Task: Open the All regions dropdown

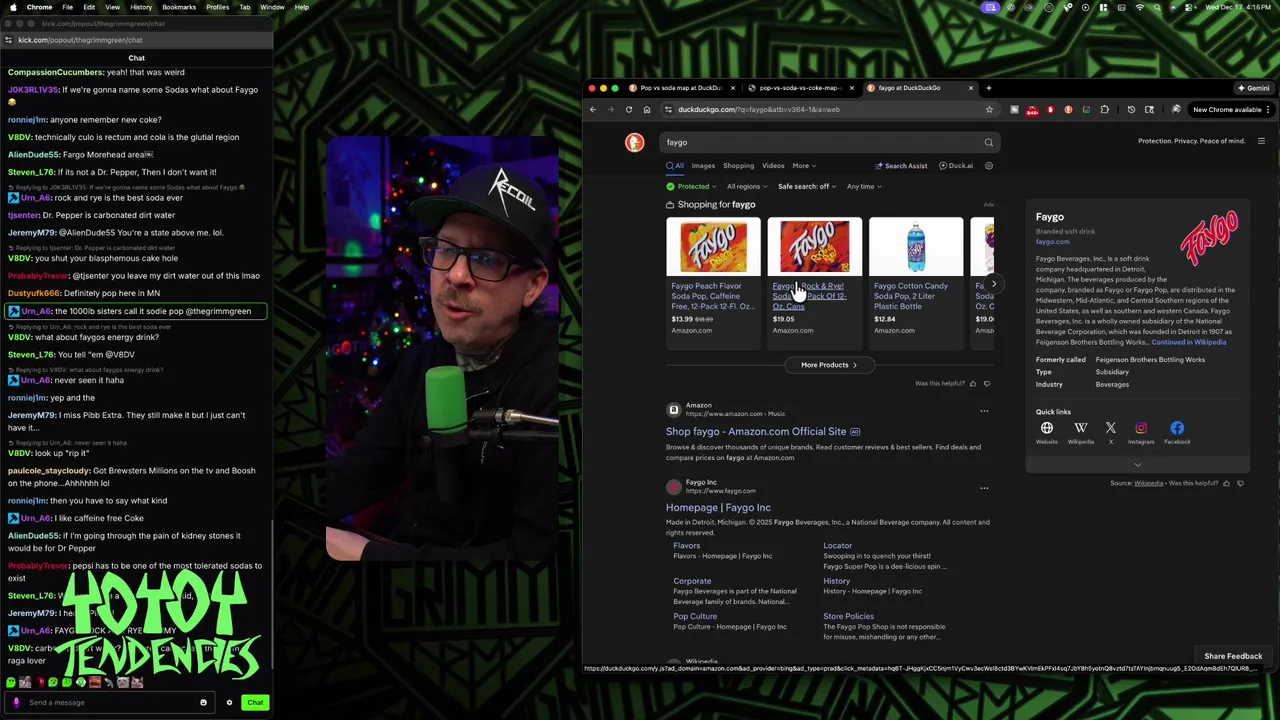Action: click(x=747, y=186)
